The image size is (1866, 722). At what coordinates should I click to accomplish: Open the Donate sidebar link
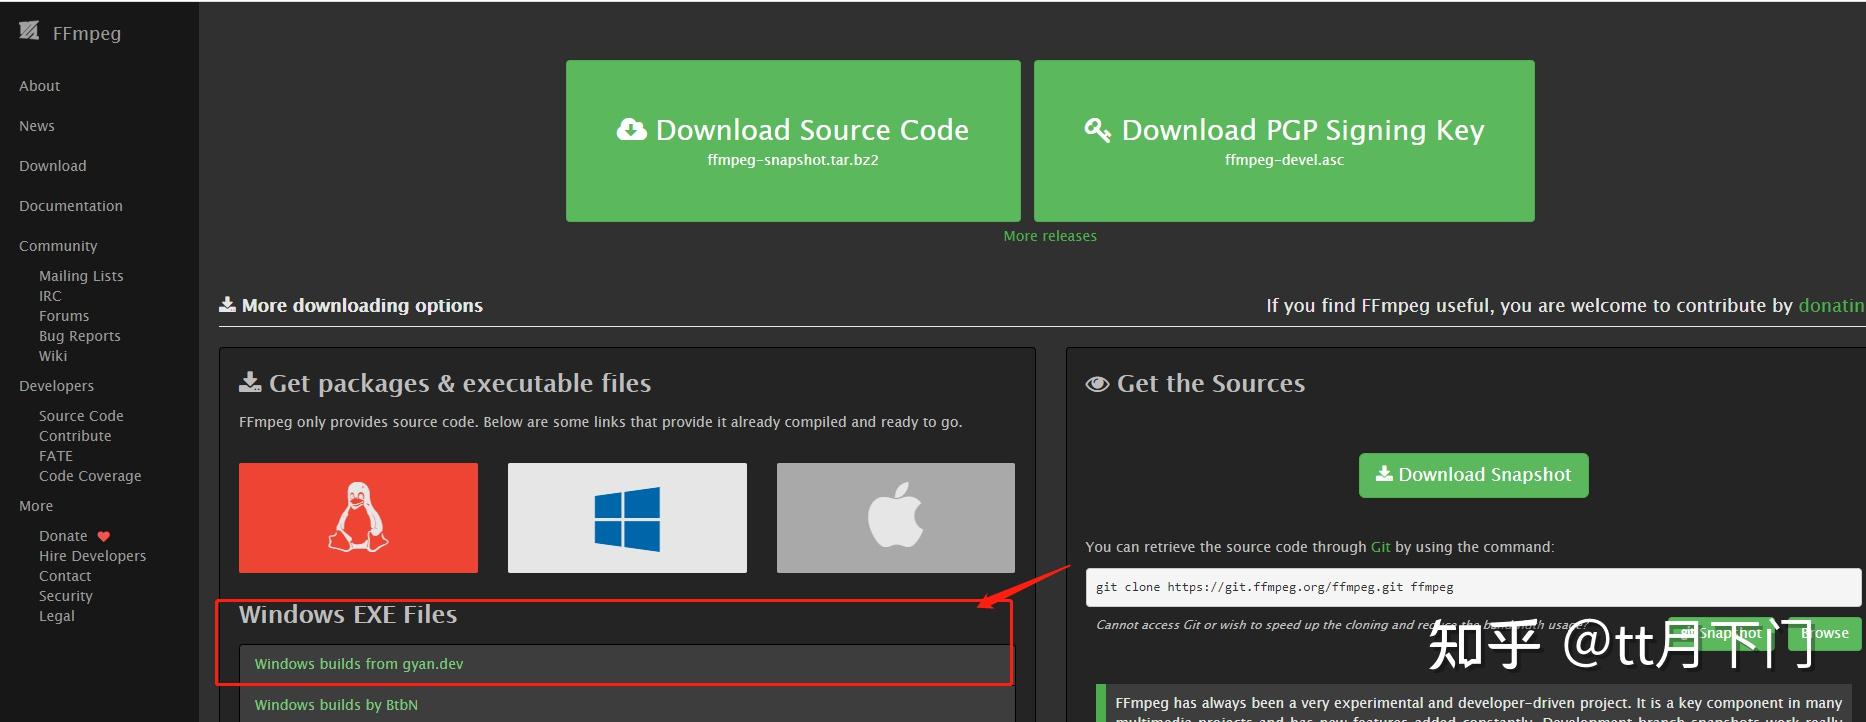tap(63, 536)
